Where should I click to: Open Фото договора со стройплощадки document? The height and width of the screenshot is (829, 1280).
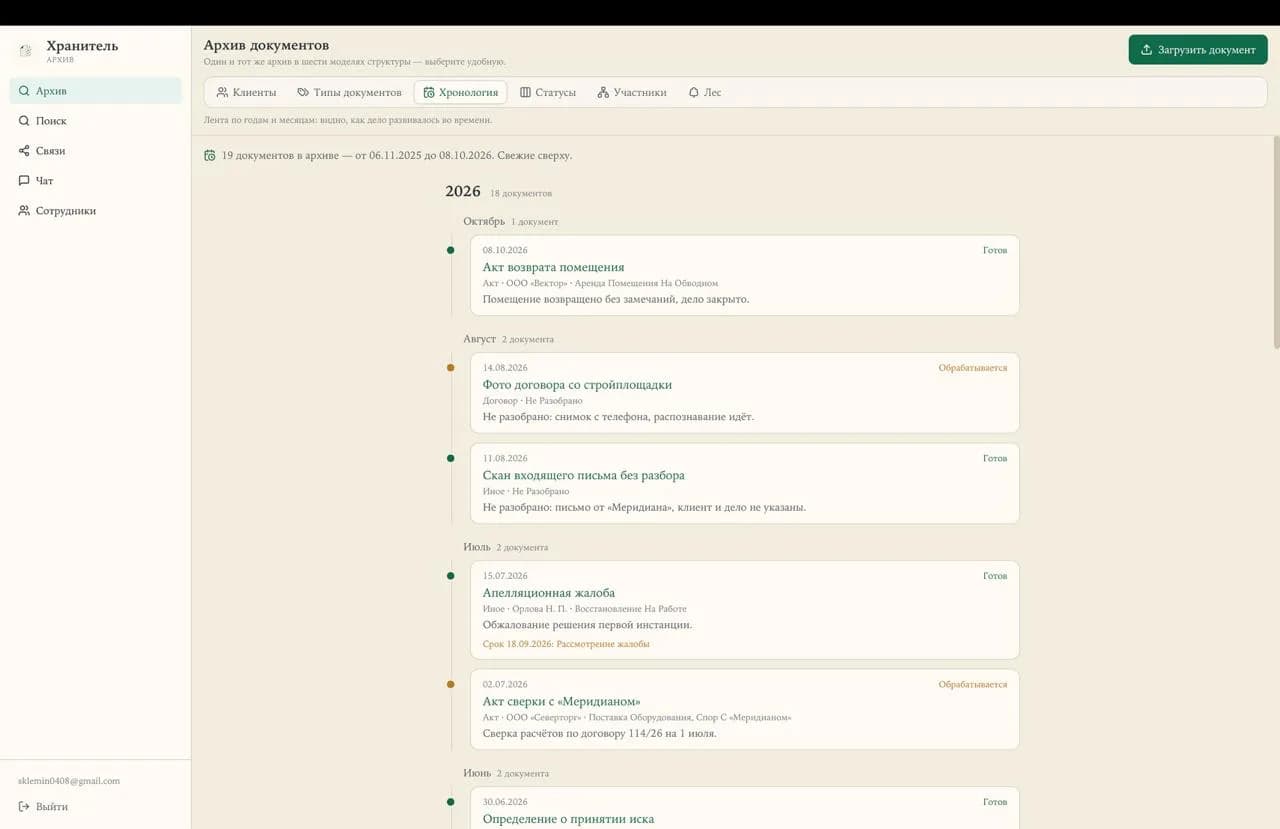[x=577, y=385]
